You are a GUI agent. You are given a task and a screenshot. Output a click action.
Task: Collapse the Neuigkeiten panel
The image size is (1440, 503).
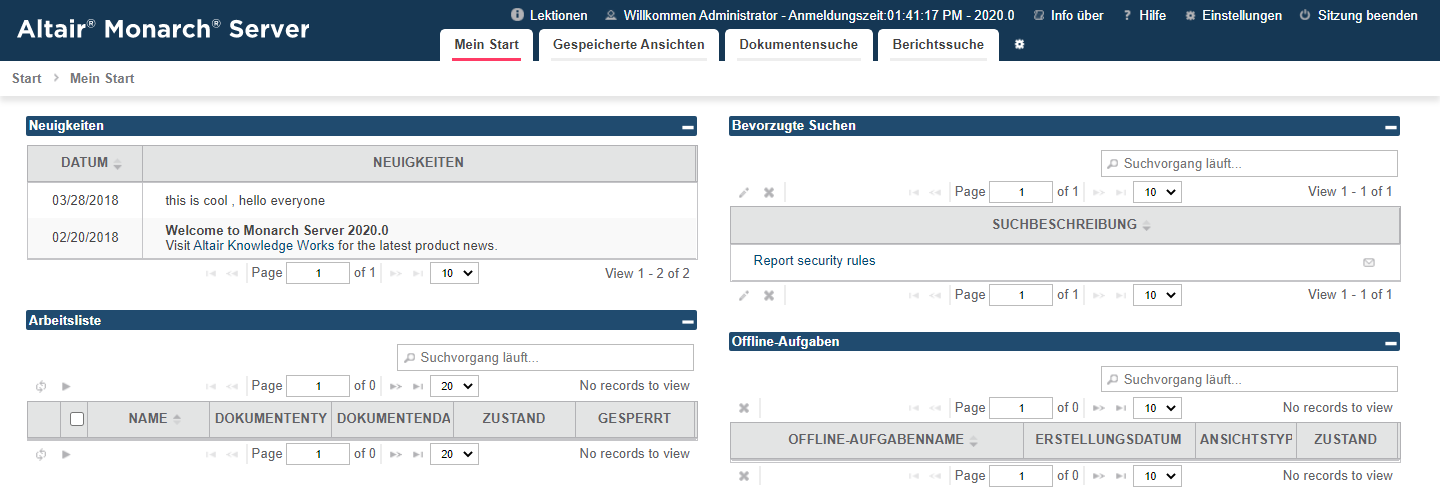[x=687, y=127]
